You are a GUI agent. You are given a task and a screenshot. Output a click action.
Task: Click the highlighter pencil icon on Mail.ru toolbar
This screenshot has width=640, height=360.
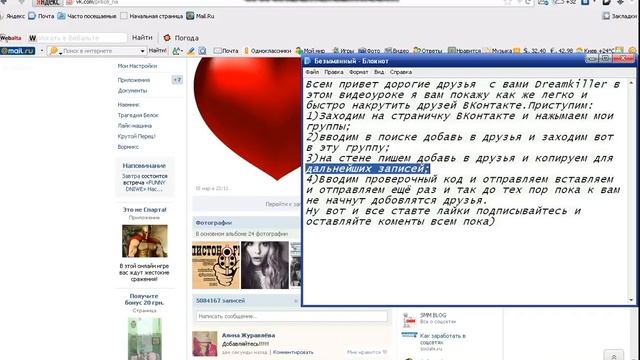click(191, 51)
